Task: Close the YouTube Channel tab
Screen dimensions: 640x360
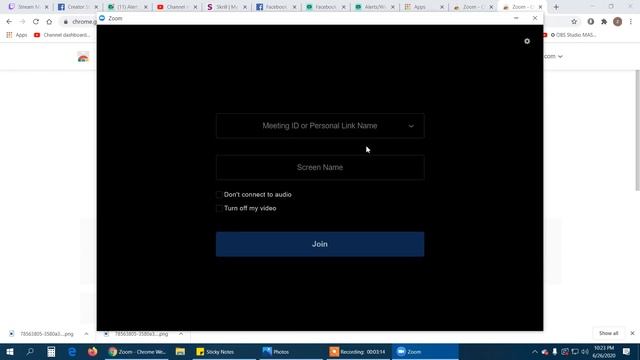Action: point(195,7)
